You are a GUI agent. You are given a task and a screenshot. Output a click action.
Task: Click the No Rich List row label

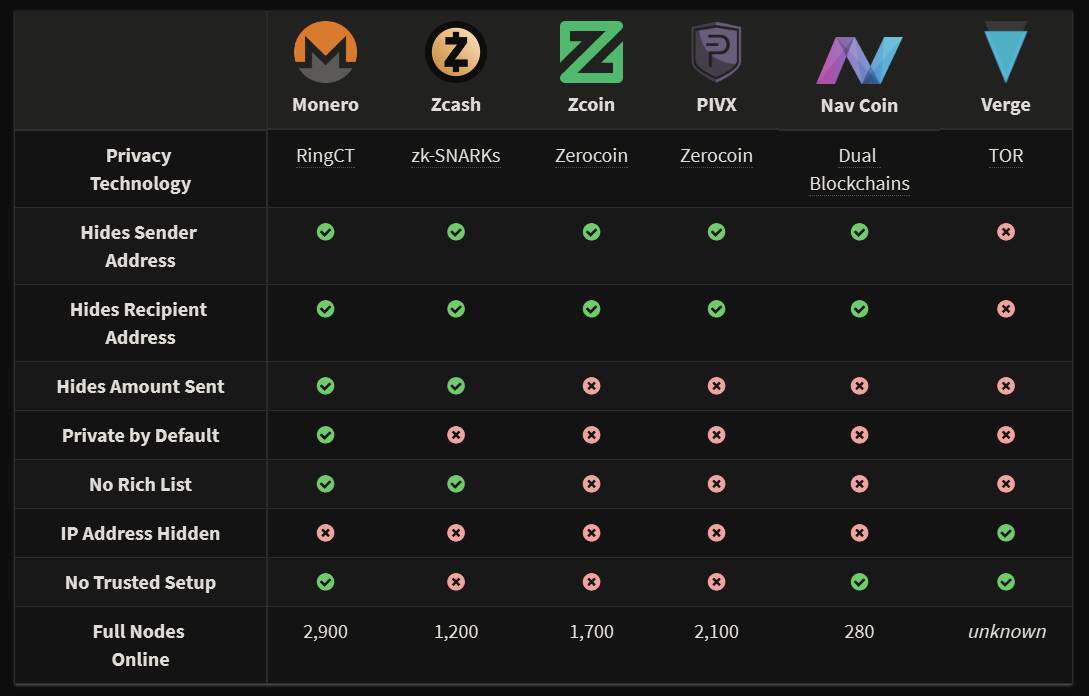(x=140, y=484)
